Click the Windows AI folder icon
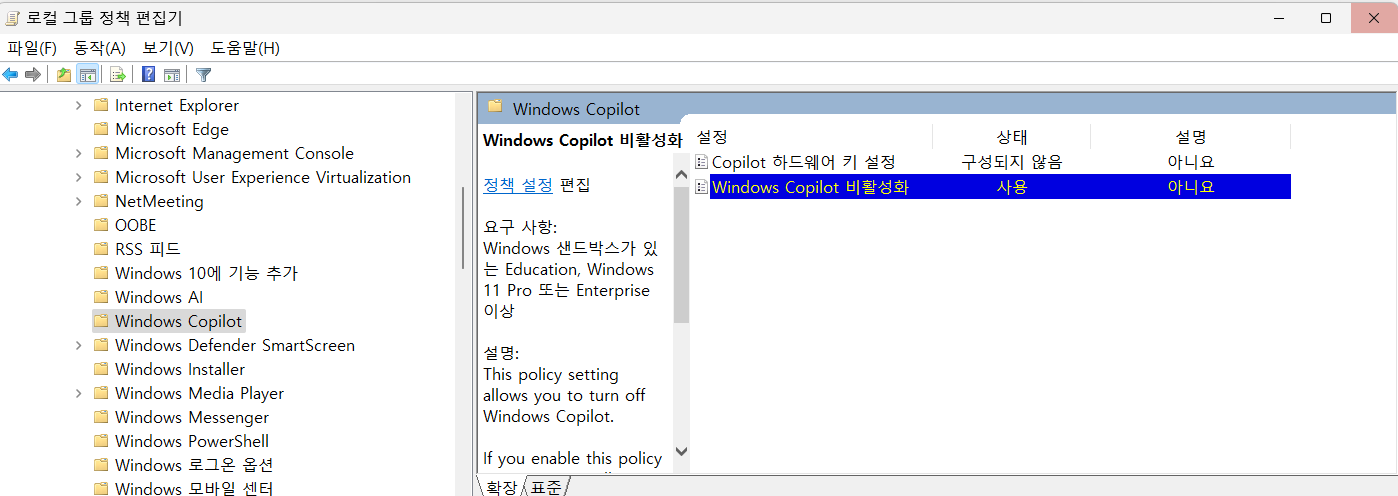 tap(100, 297)
